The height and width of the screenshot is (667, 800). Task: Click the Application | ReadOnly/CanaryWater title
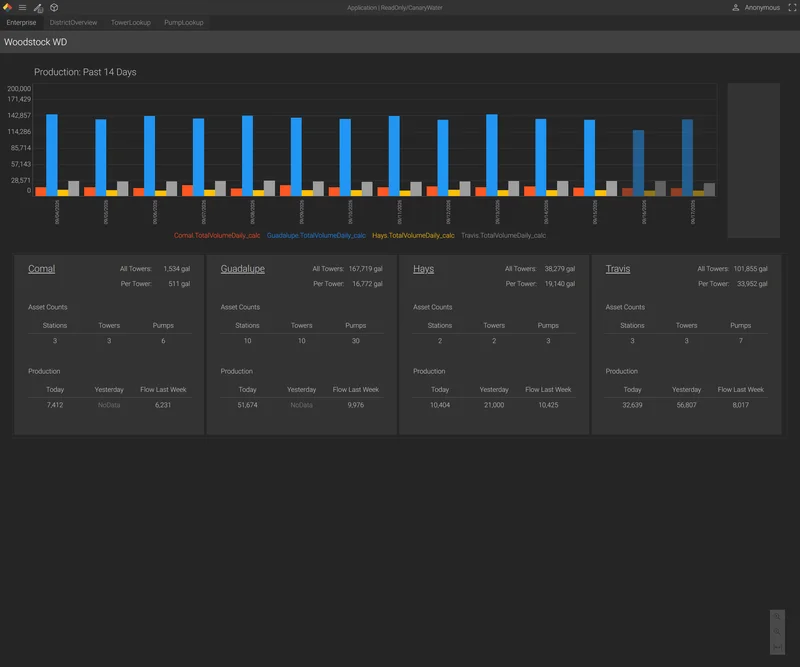[395, 8]
